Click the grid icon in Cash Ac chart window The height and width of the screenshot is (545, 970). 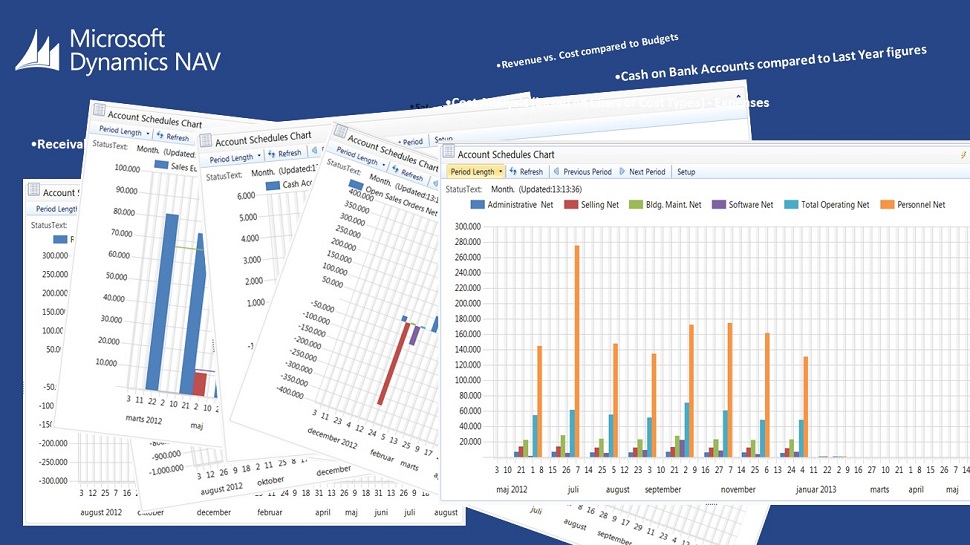point(206,140)
